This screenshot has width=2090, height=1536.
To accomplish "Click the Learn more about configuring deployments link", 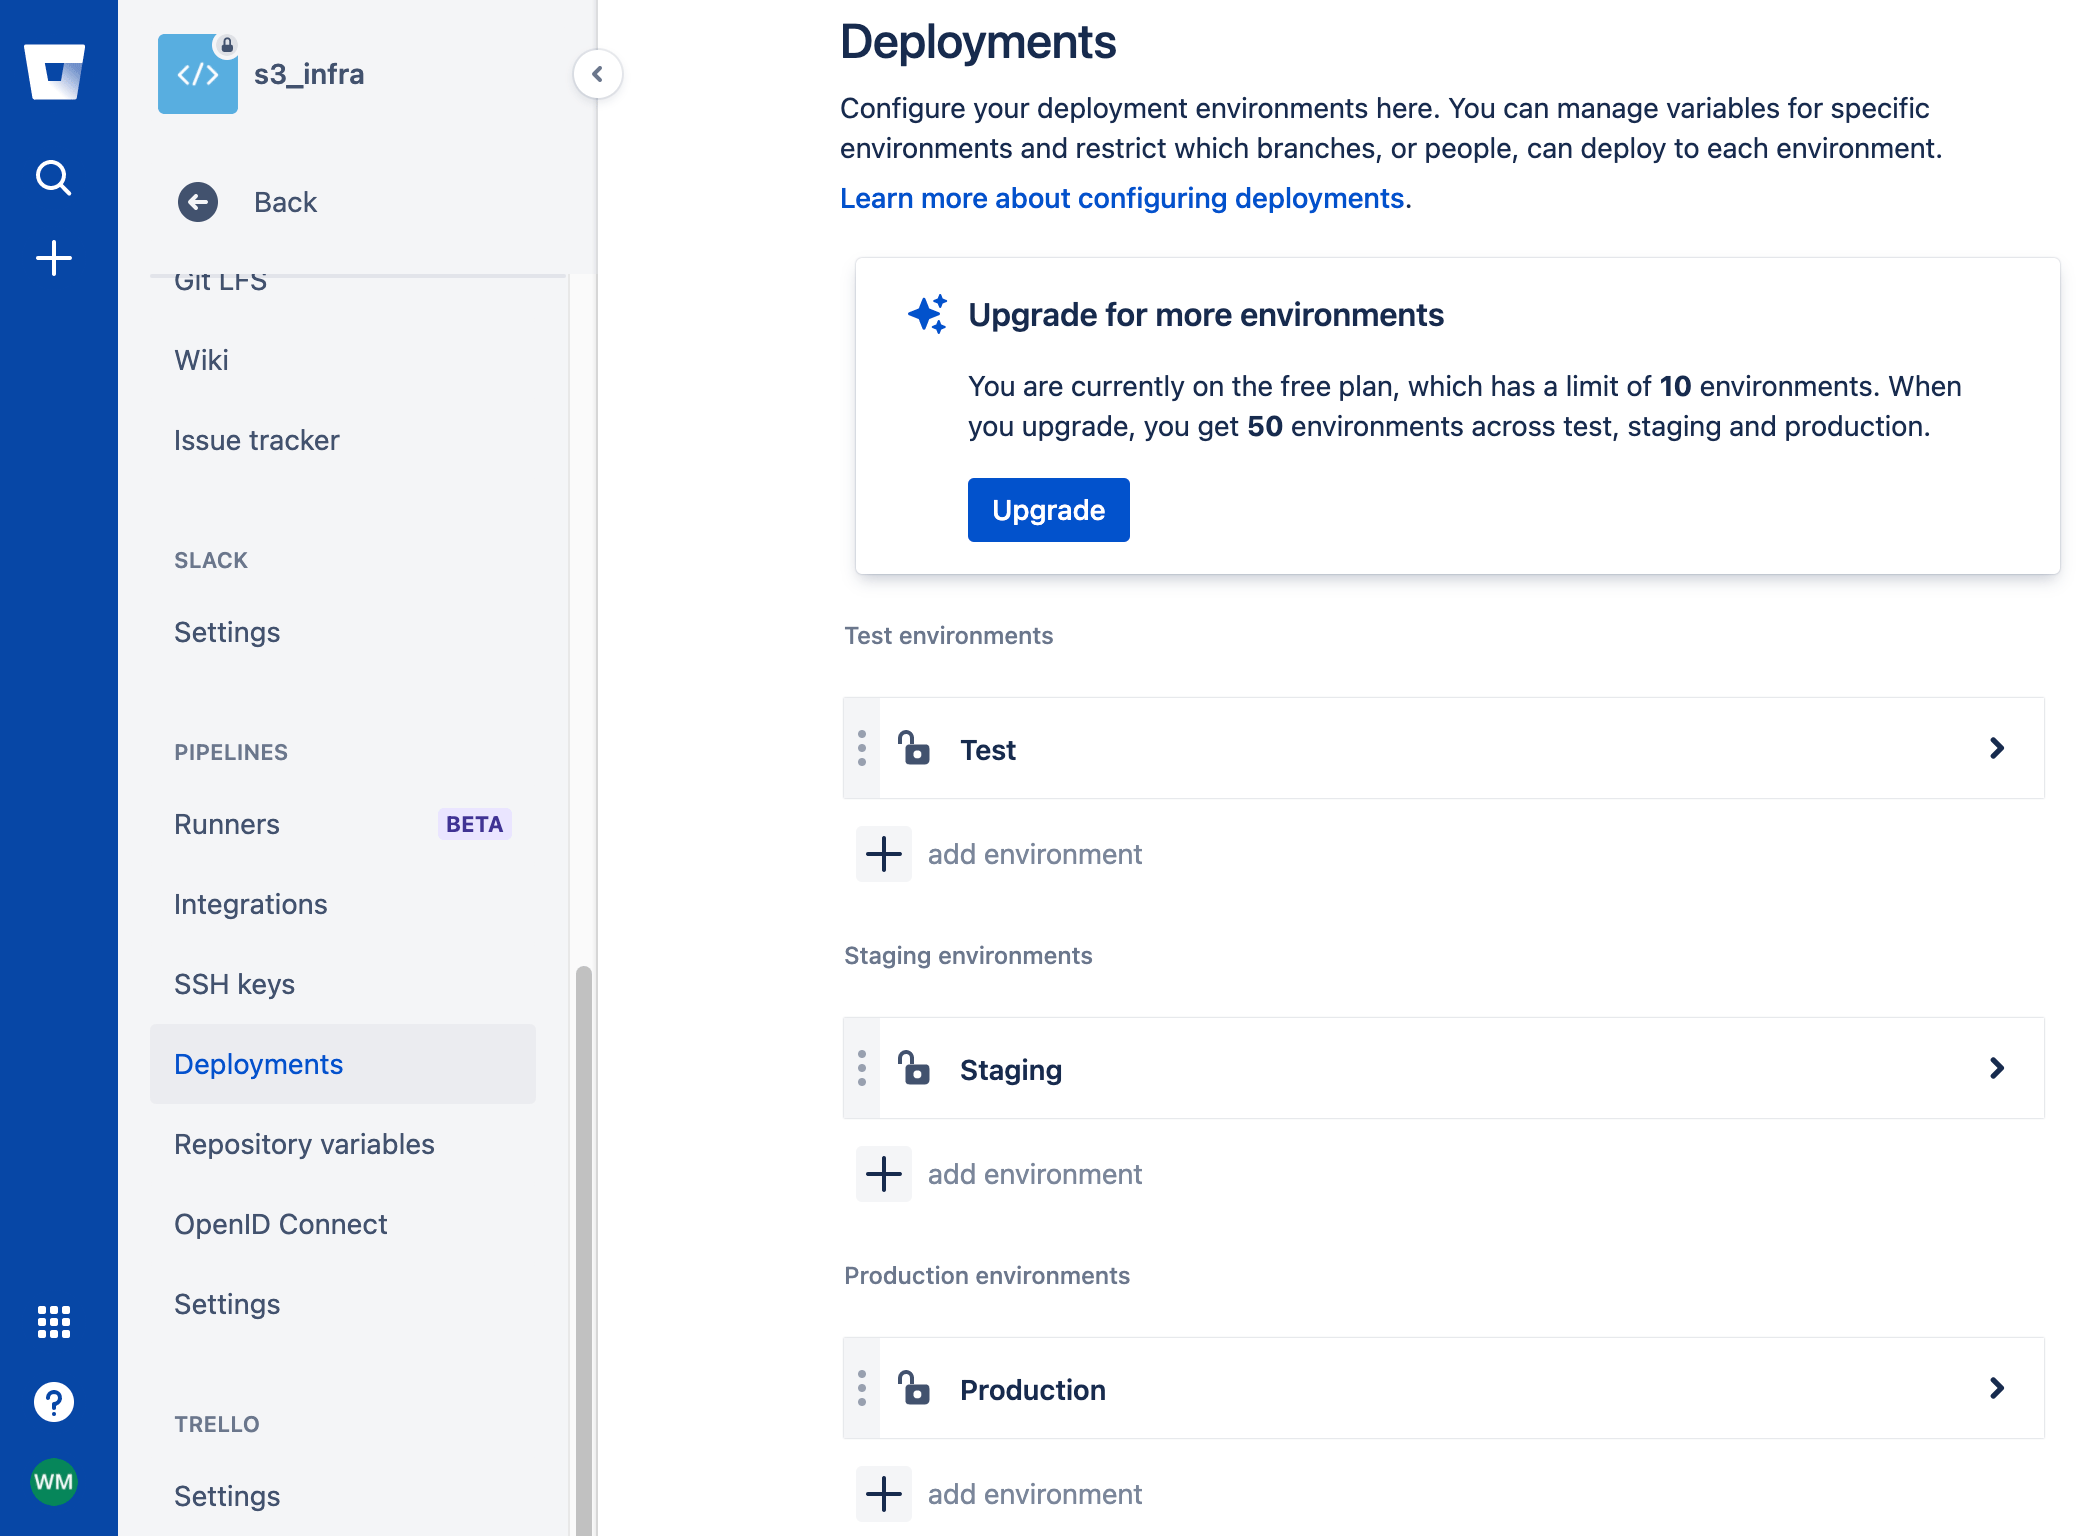I will point(1121,198).
